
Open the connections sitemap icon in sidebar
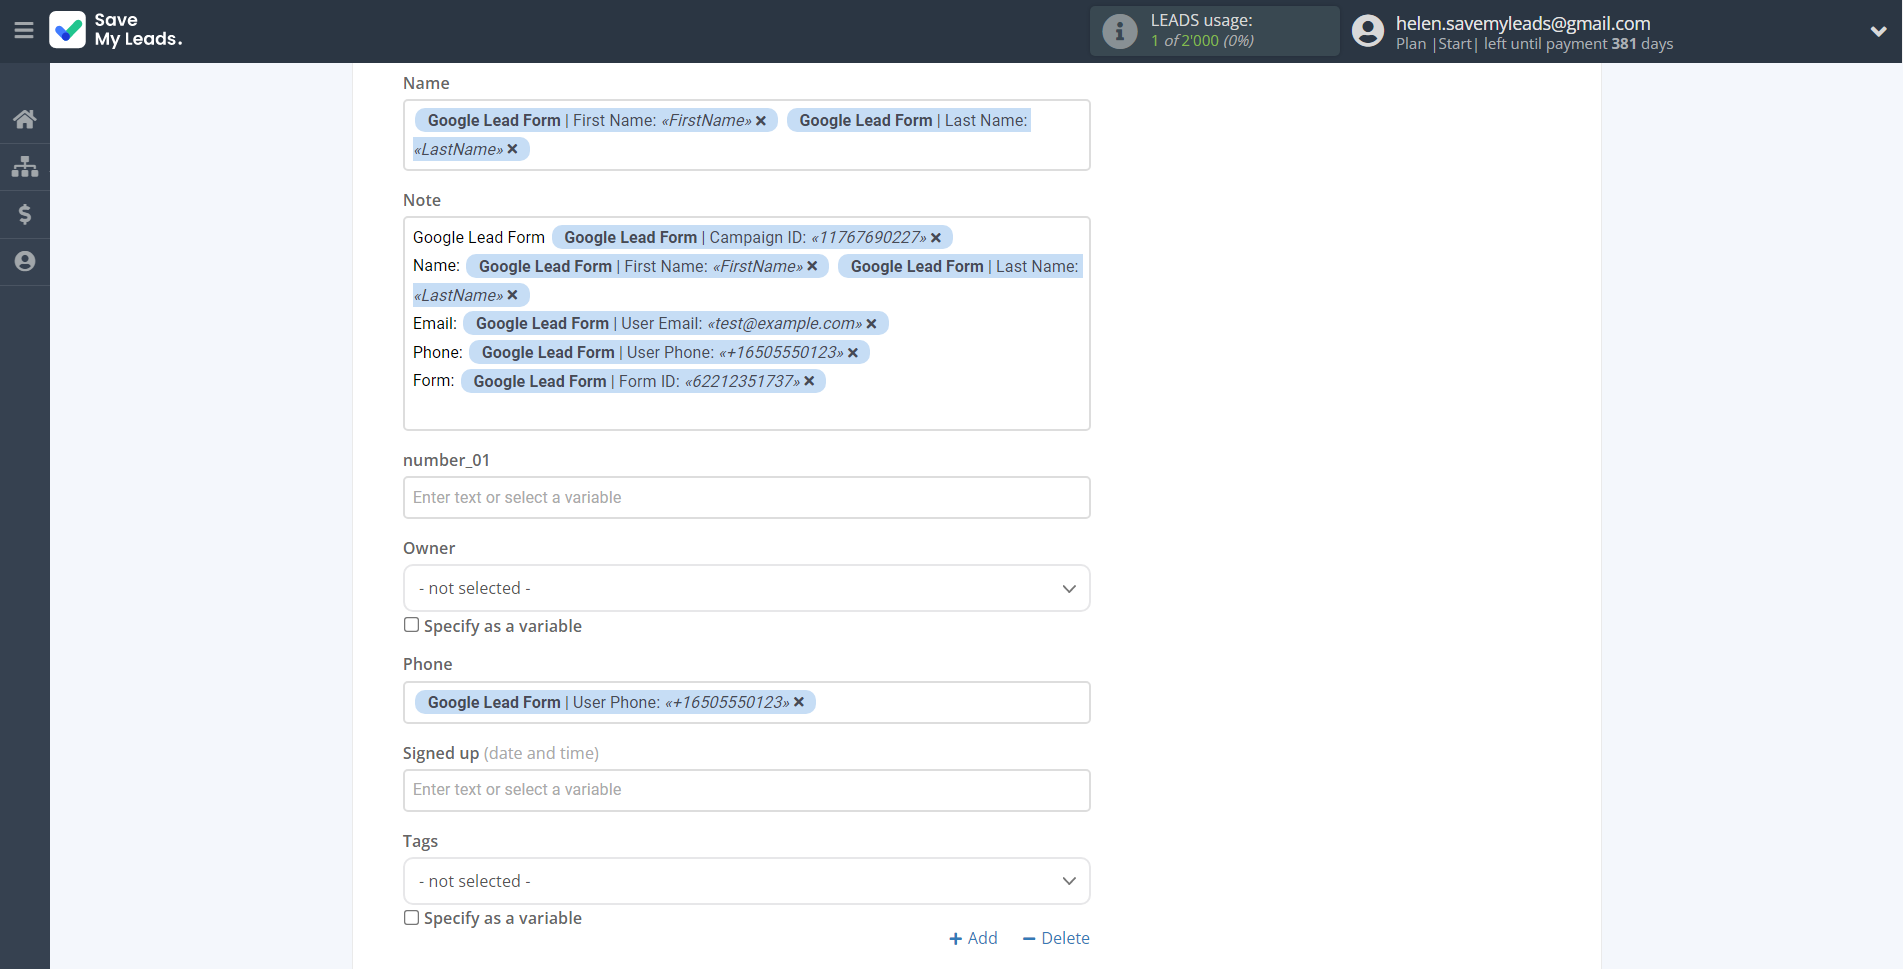(25, 167)
